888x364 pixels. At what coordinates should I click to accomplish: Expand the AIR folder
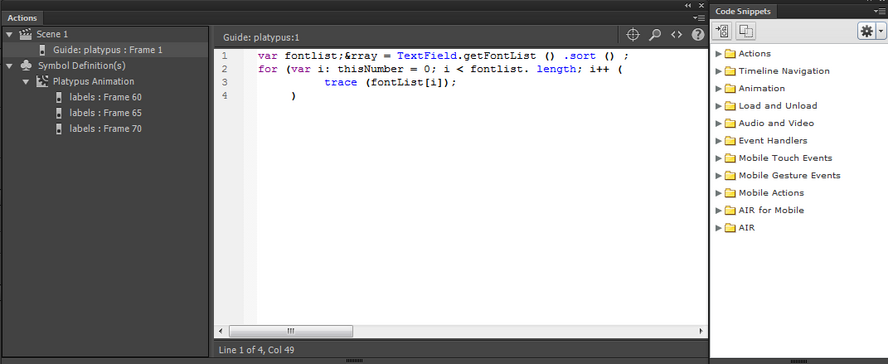tap(719, 228)
